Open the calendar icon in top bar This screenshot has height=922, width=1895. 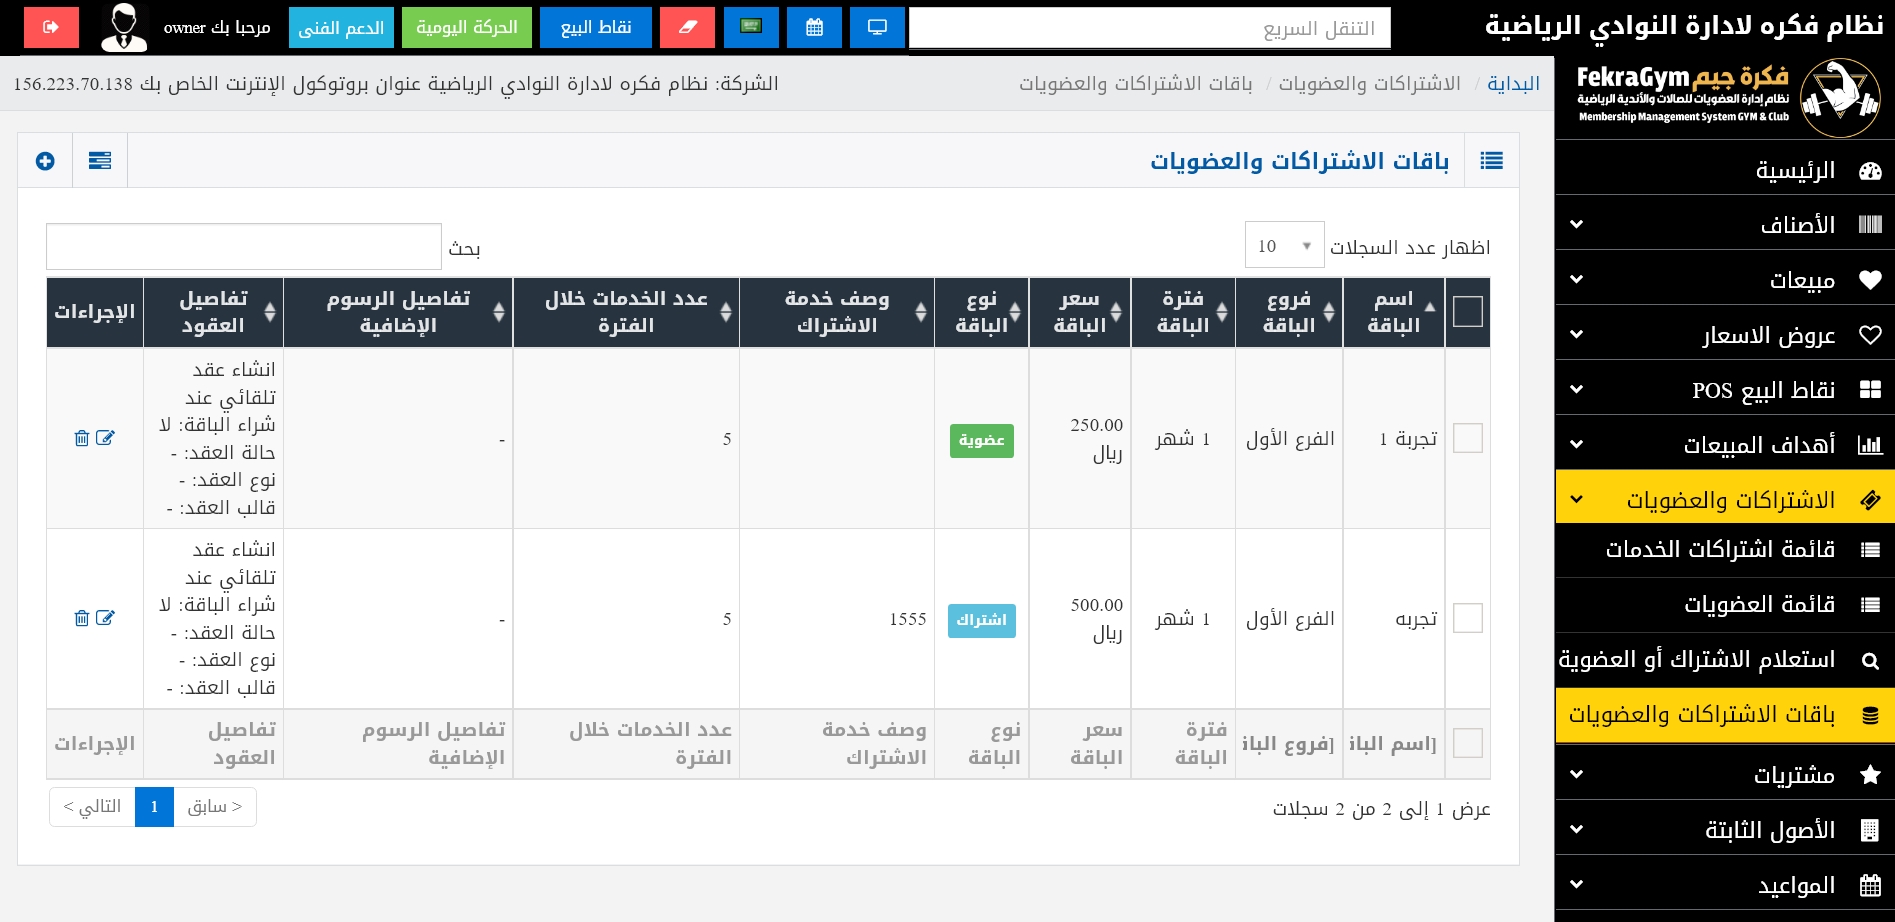[x=814, y=27]
